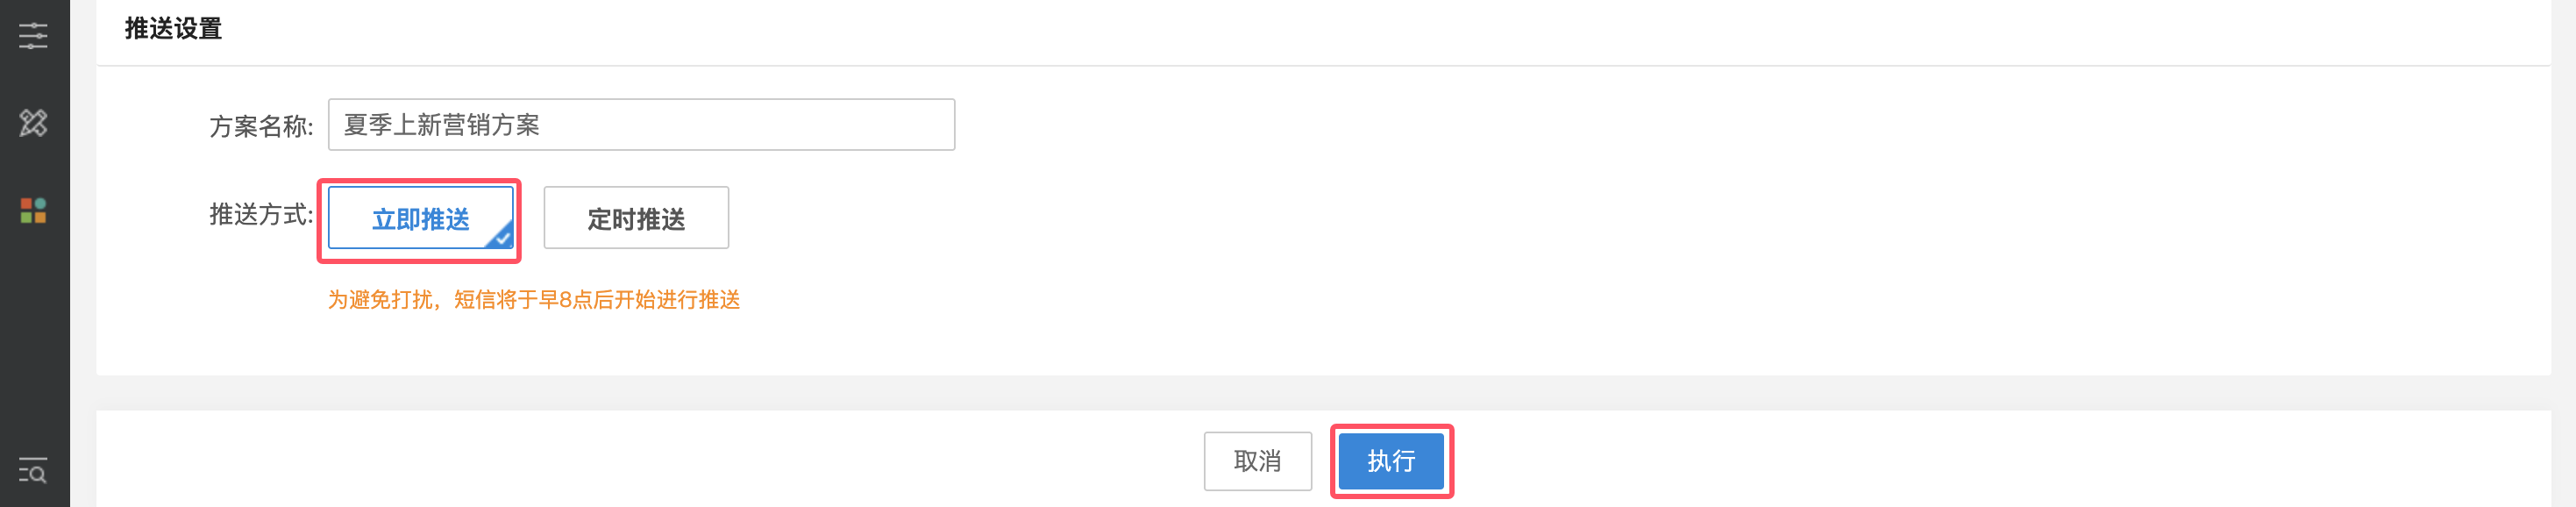The width and height of the screenshot is (2576, 507).
Task: Switch push mode to 定时推送
Action: [x=636, y=218]
